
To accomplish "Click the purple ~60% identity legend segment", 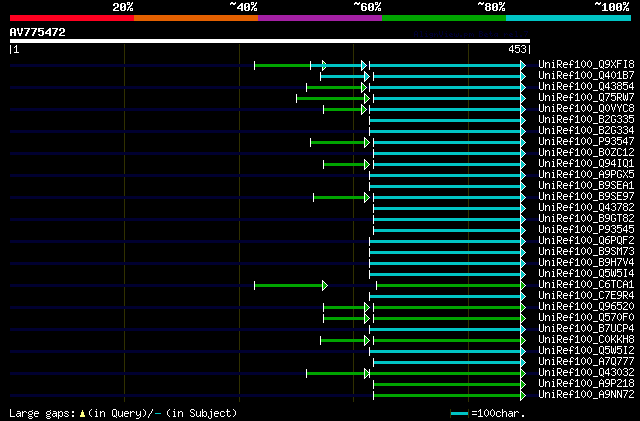I will click(320, 18).
